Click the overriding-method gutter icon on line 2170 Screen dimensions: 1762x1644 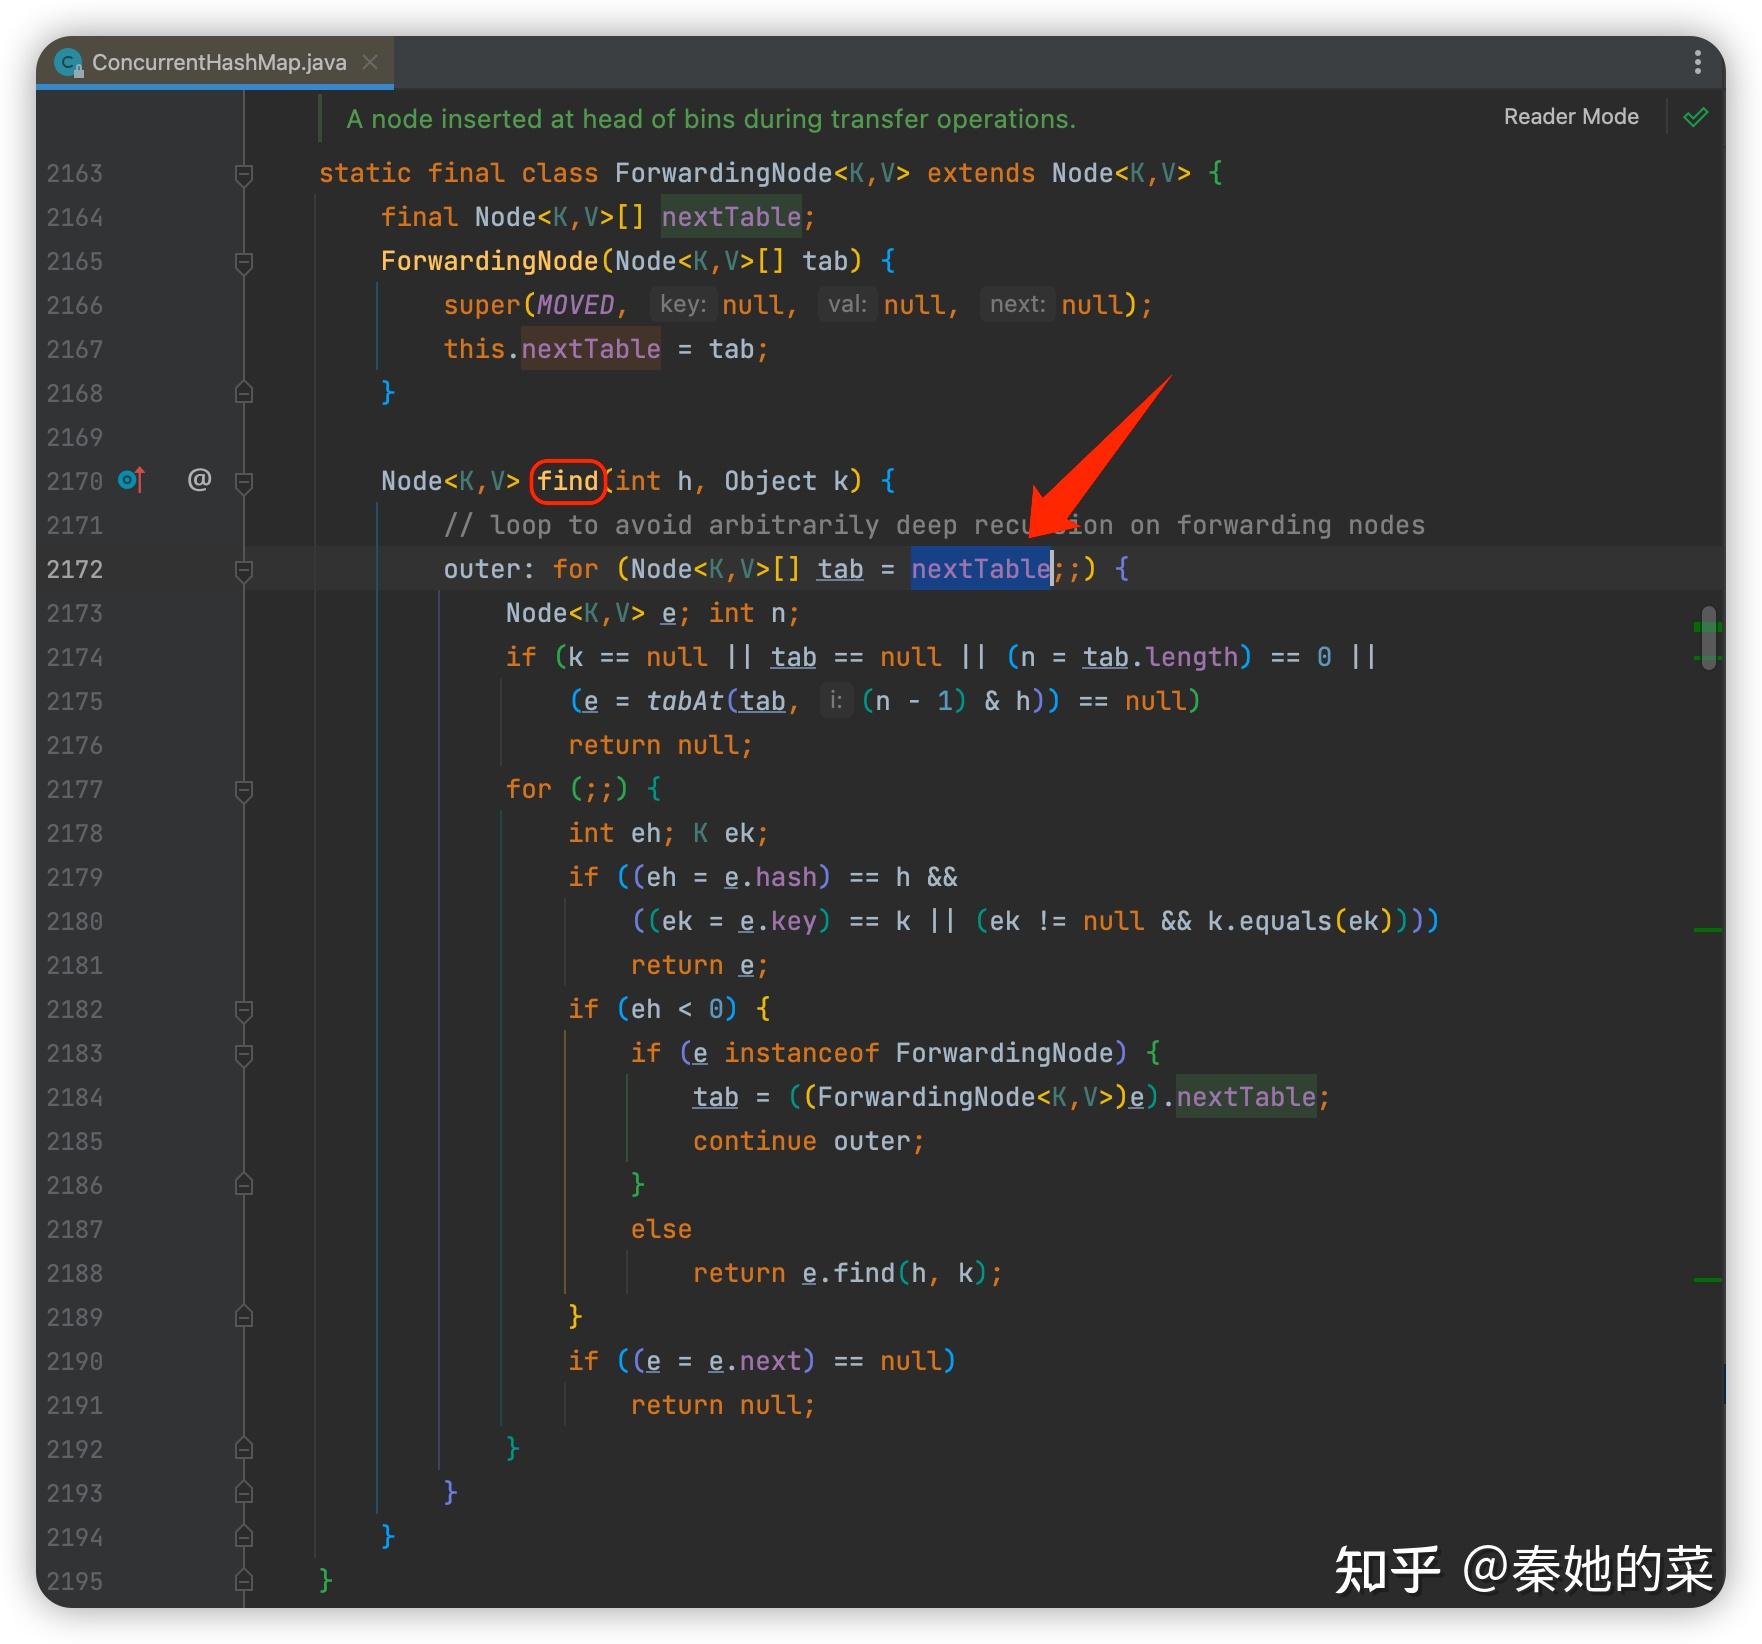129,480
